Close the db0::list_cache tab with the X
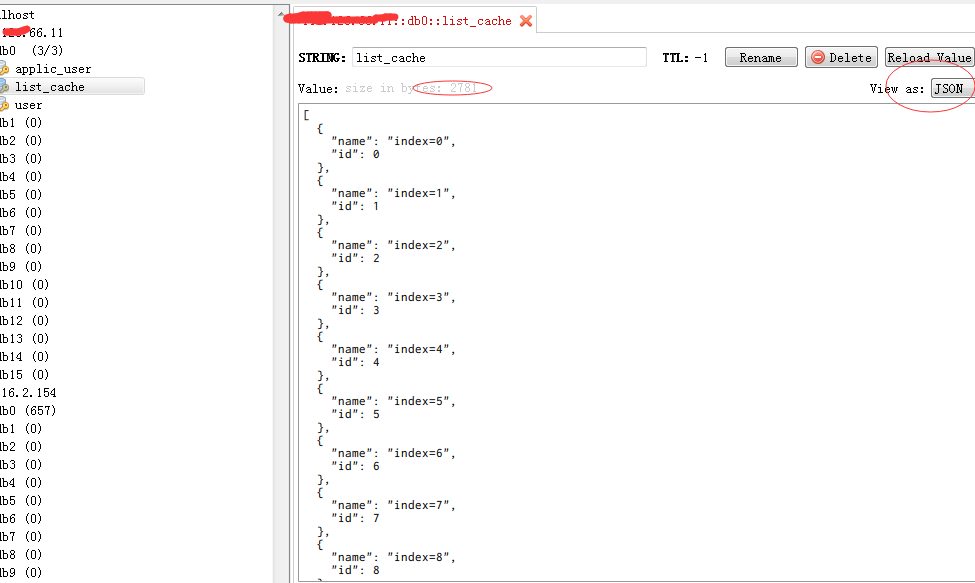 click(526, 21)
